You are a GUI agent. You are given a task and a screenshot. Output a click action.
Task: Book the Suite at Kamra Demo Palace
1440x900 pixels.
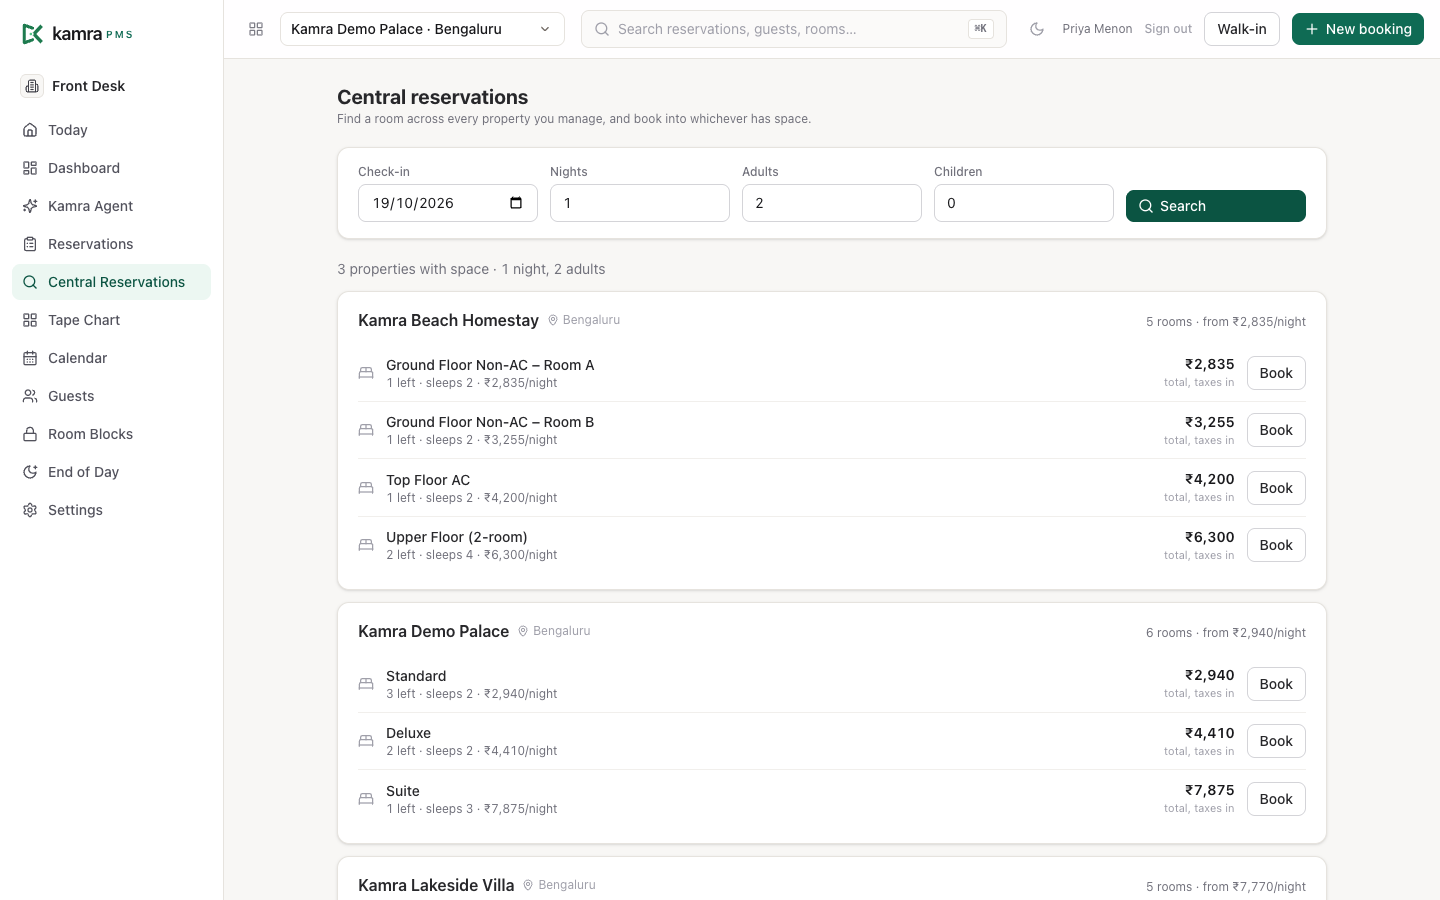(x=1276, y=799)
